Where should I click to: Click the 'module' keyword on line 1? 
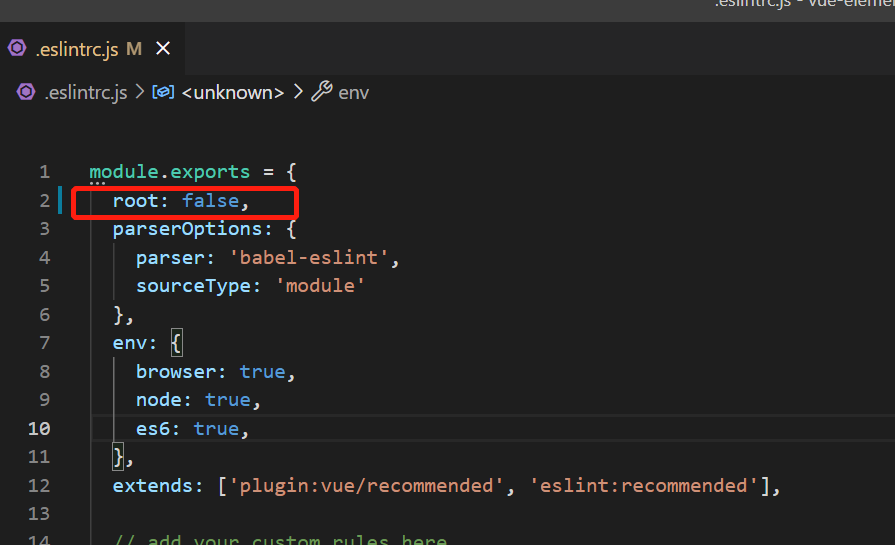pyautogui.click(x=124, y=172)
